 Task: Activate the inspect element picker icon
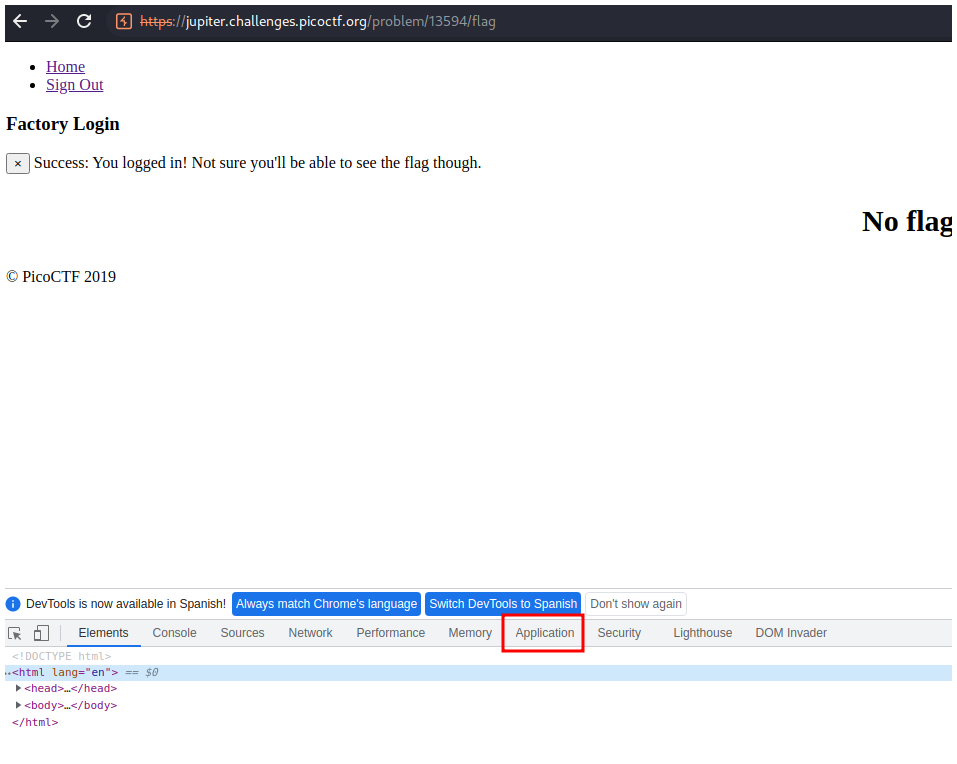coord(15,633)
